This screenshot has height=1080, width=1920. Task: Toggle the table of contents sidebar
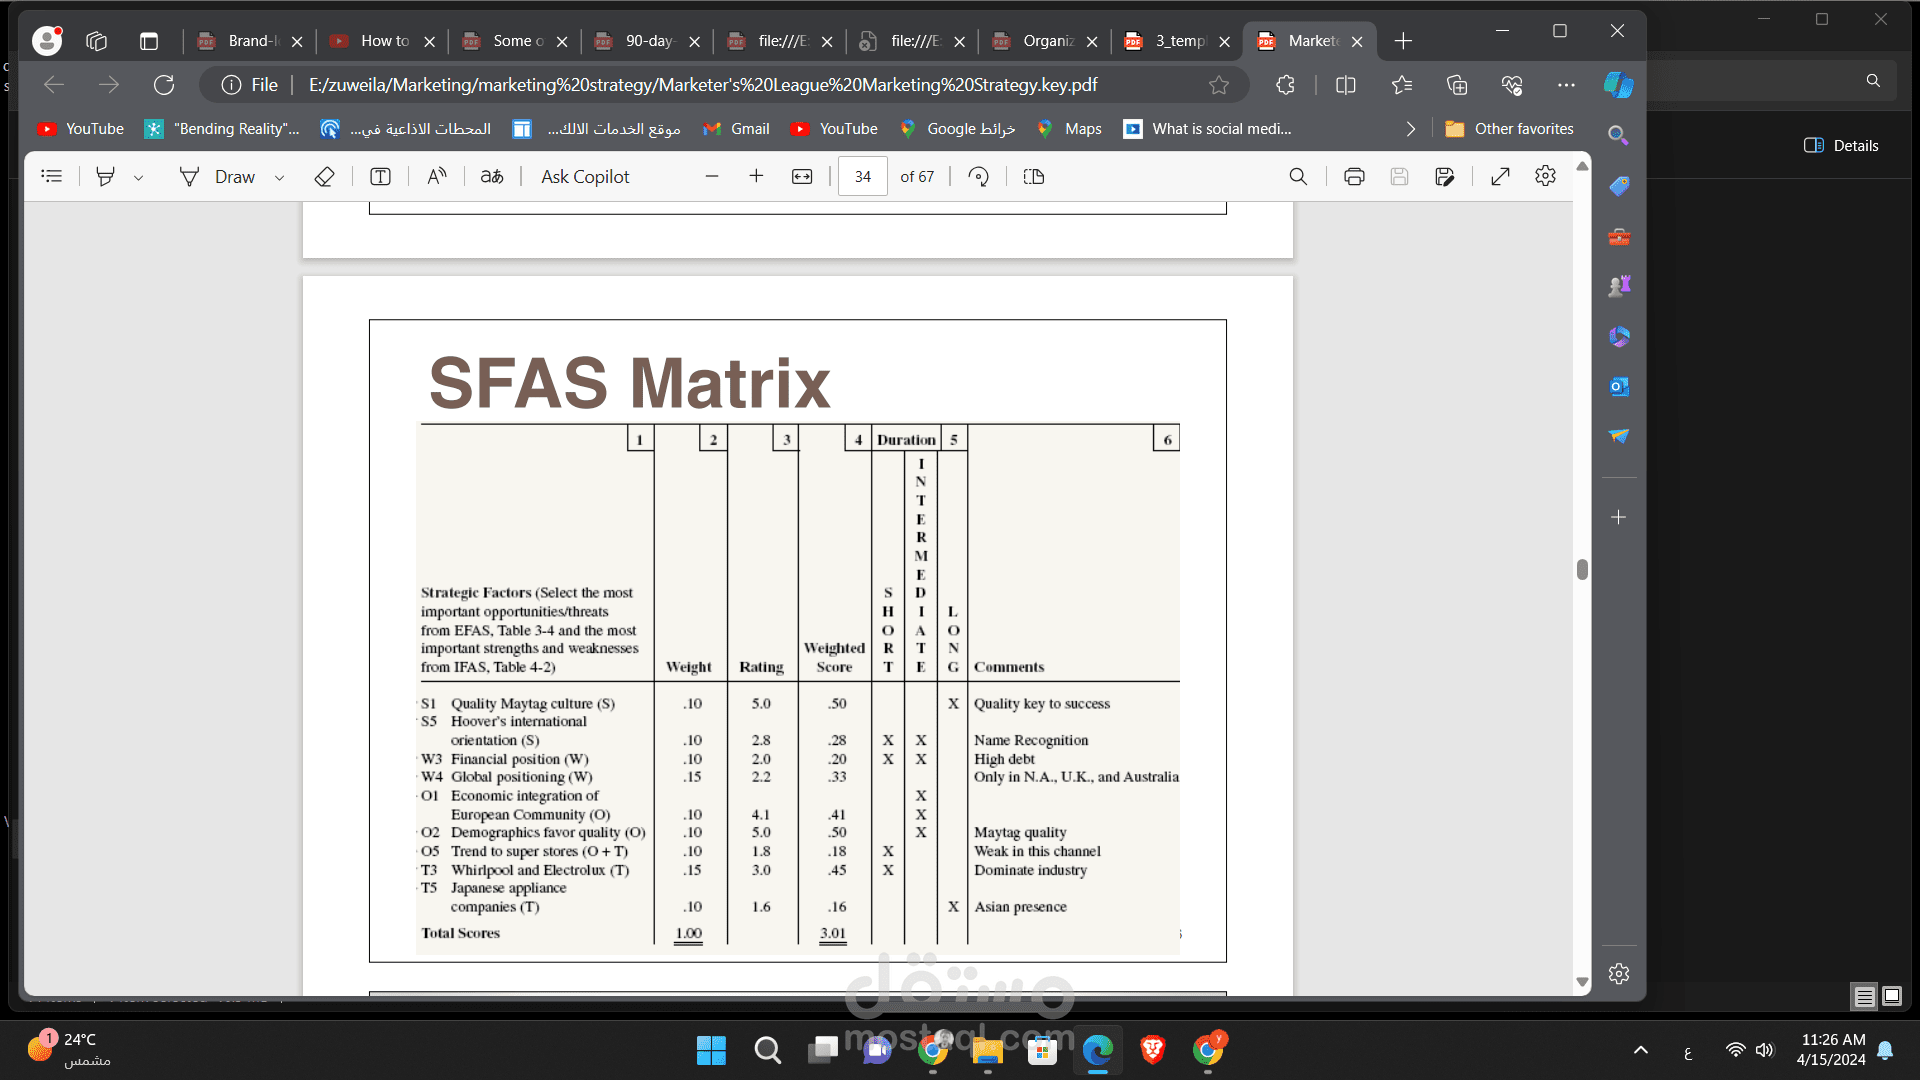(x=52, y=177)
